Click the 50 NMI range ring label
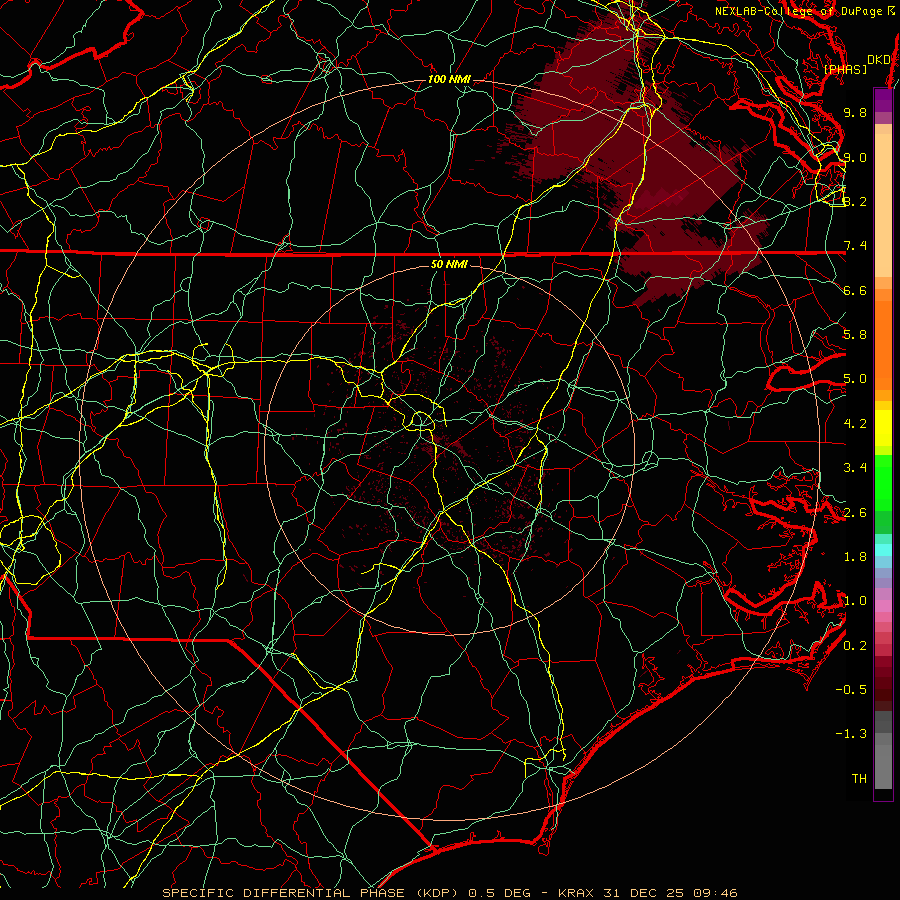Screen dimensions: 900x900 (449, 265)
